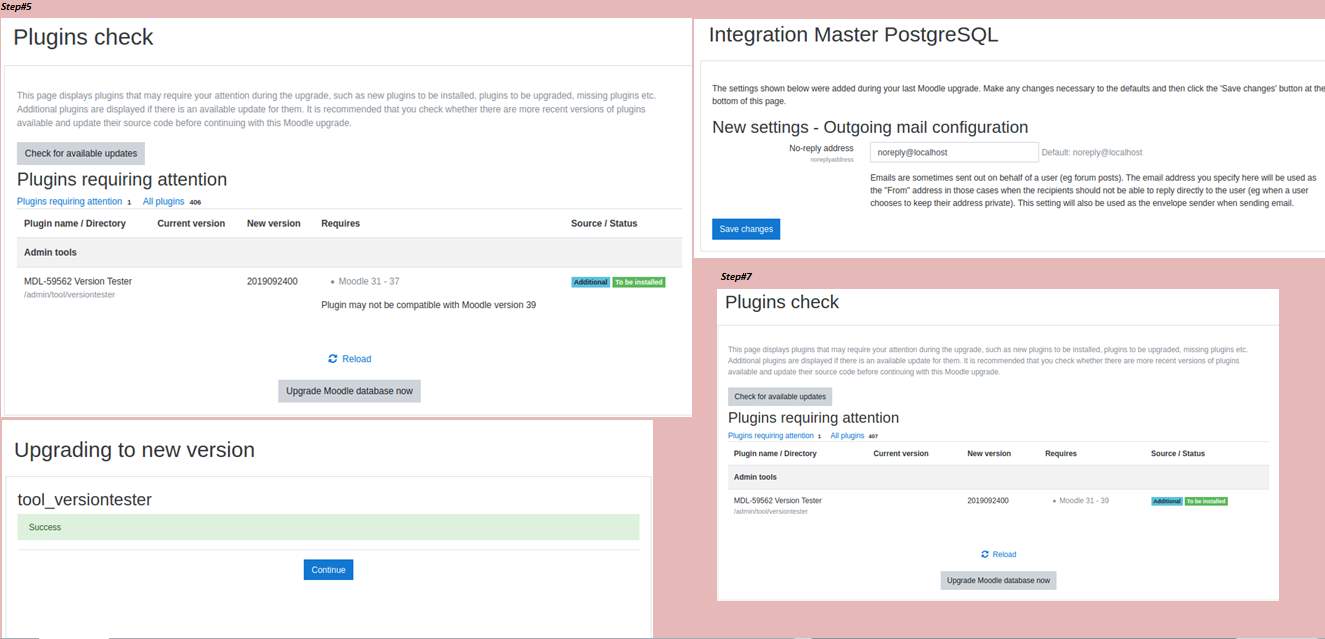Click Default: noreply@localhost text
This screenshot has height=639, width=1325.
click(x=1092, y=153)
